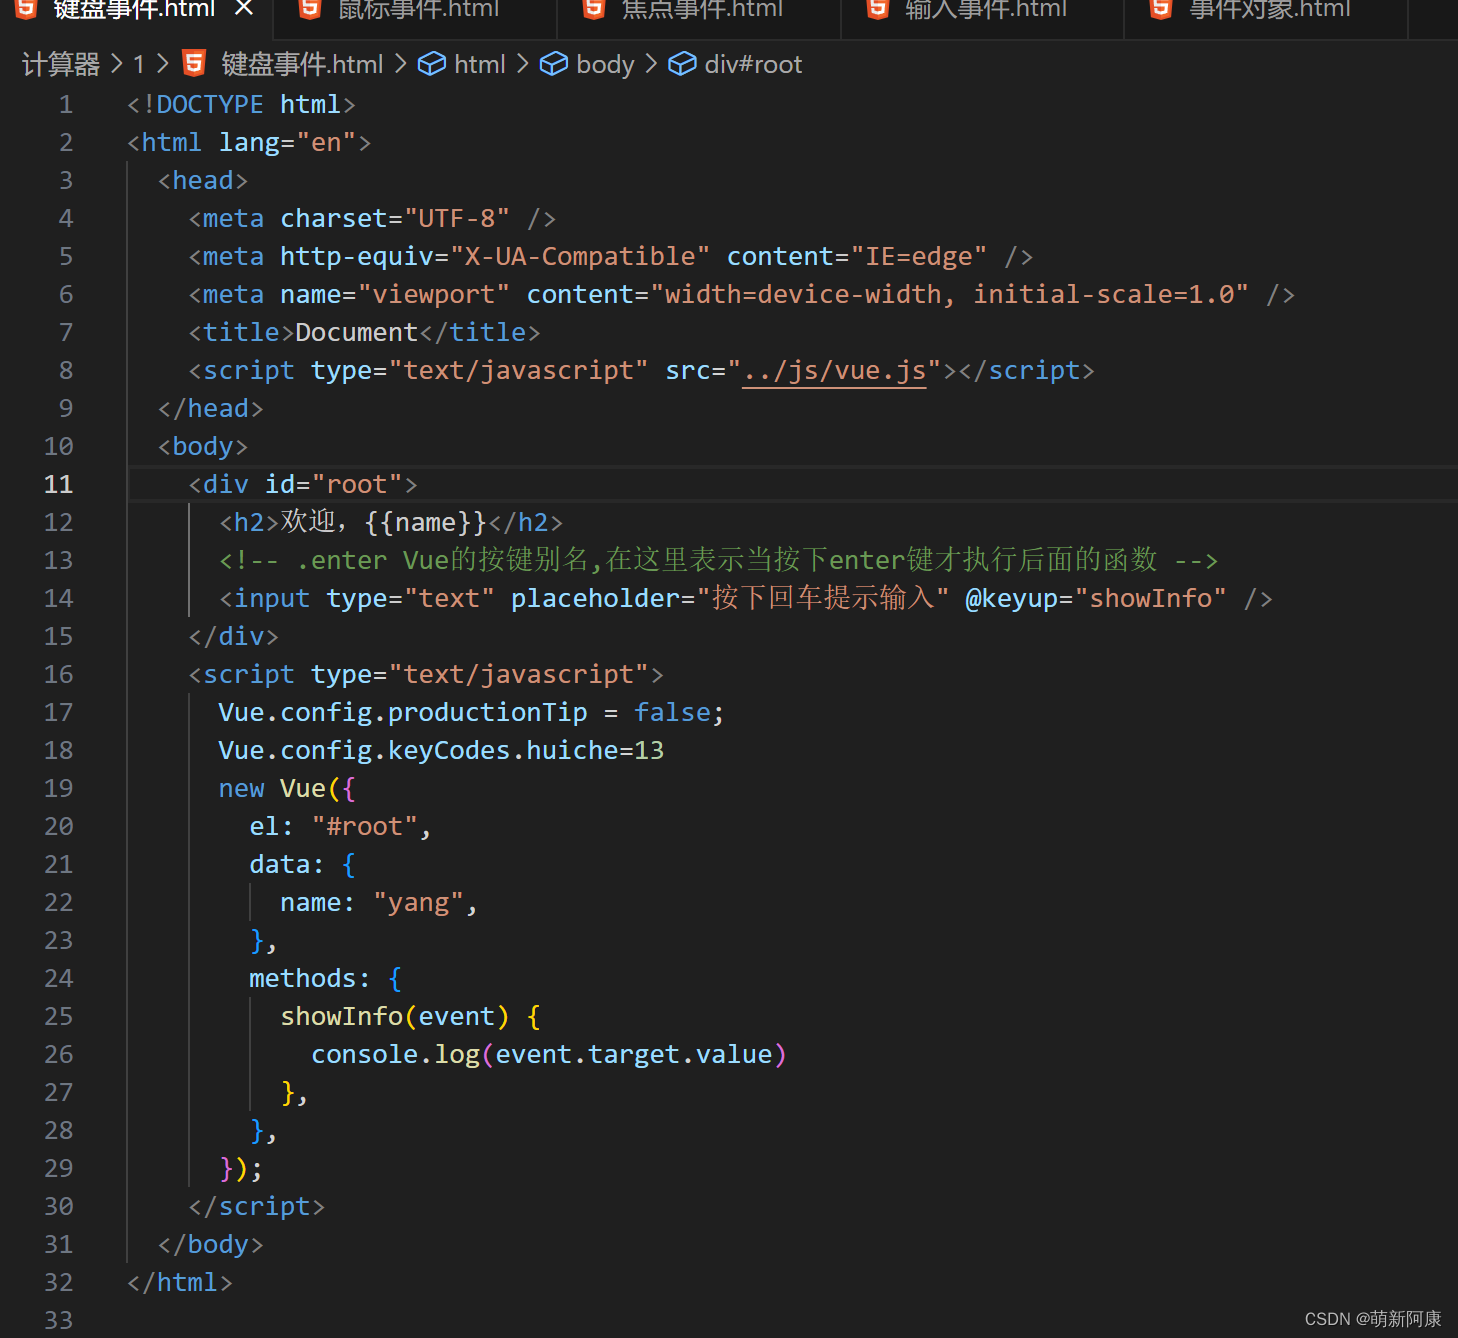Switch to the 输入事件.html tab
The width and height of the screenshot is (1458, 1338).
pyautogui.click(x=986, y=10)
